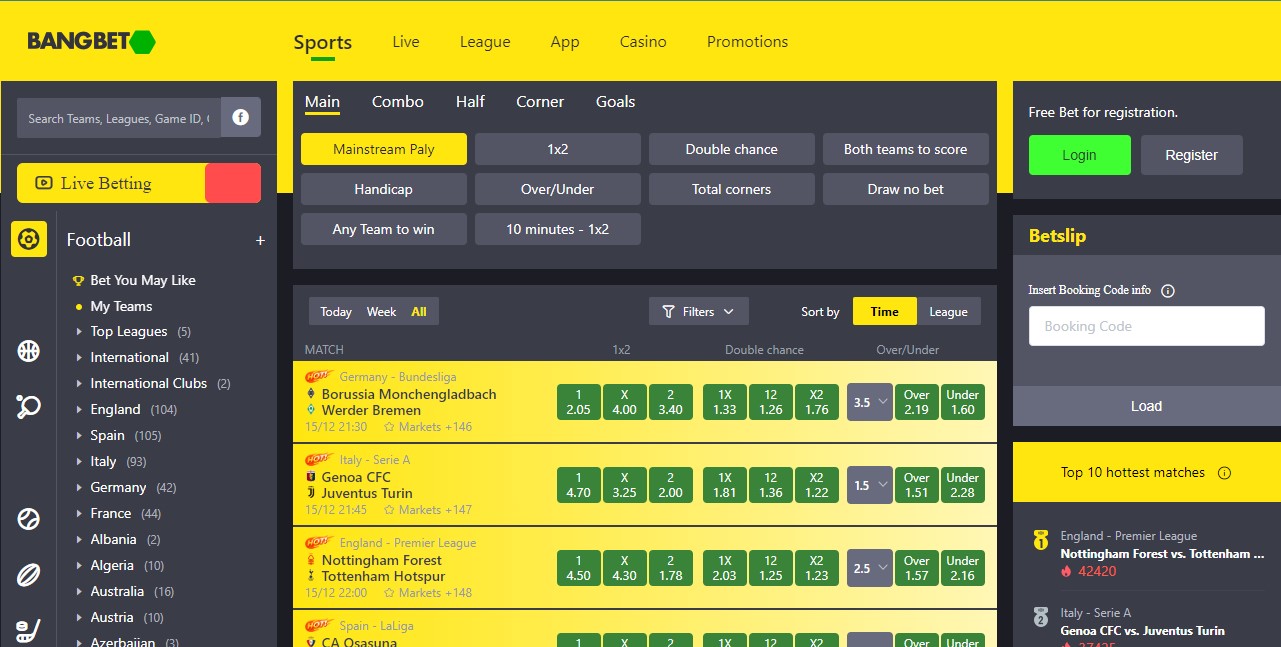The height and width of the screenshot is (647, 1281).
Task: Favorite the Genoa vs Juventus match star
Action: [x=390, y=510]
